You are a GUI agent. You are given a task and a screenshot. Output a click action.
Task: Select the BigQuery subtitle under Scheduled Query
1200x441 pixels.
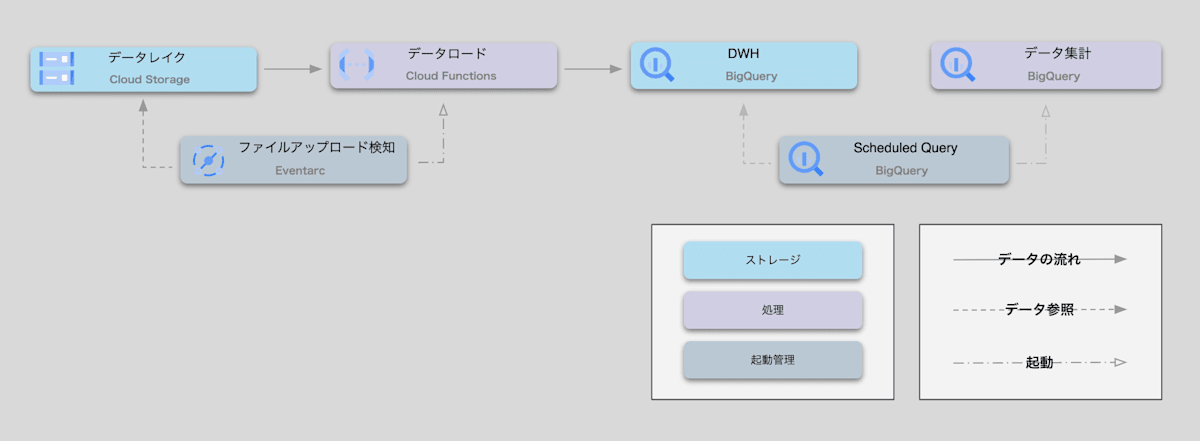click(x=902, y=171)
